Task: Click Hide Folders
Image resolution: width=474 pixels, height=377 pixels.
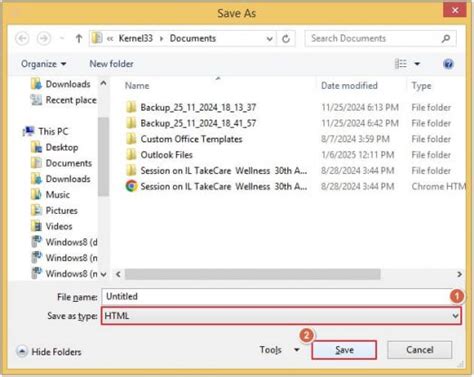Action: pyautogui.click(x=49, y=352)
